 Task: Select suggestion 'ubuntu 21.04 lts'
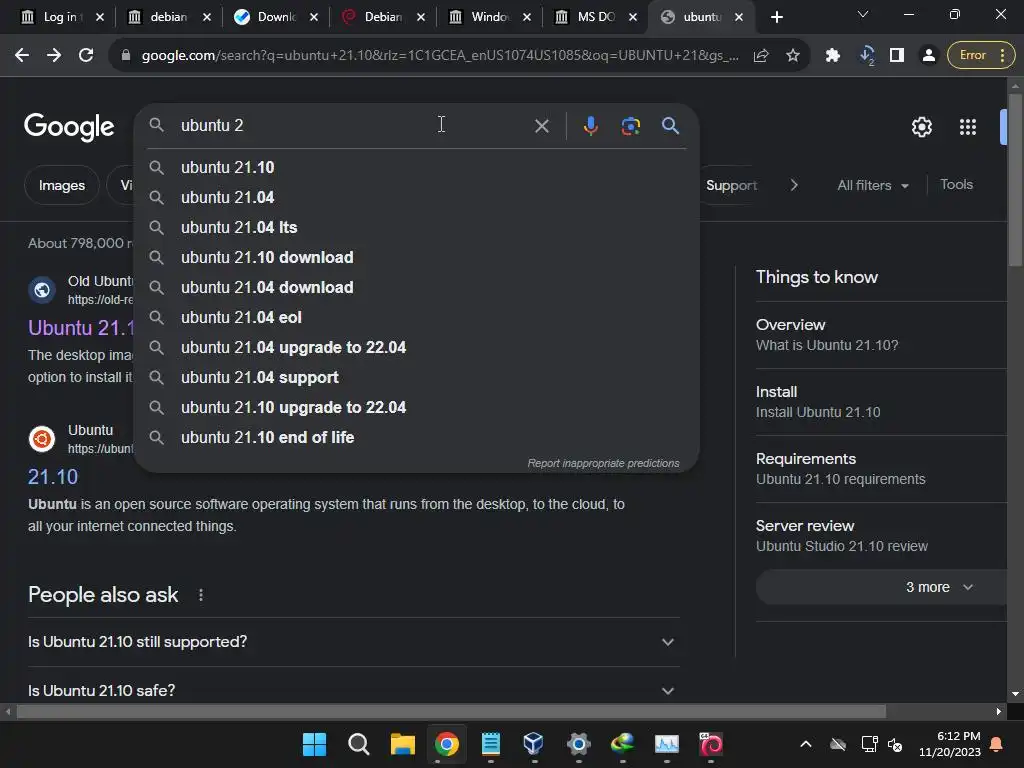(x=417, y=227)
